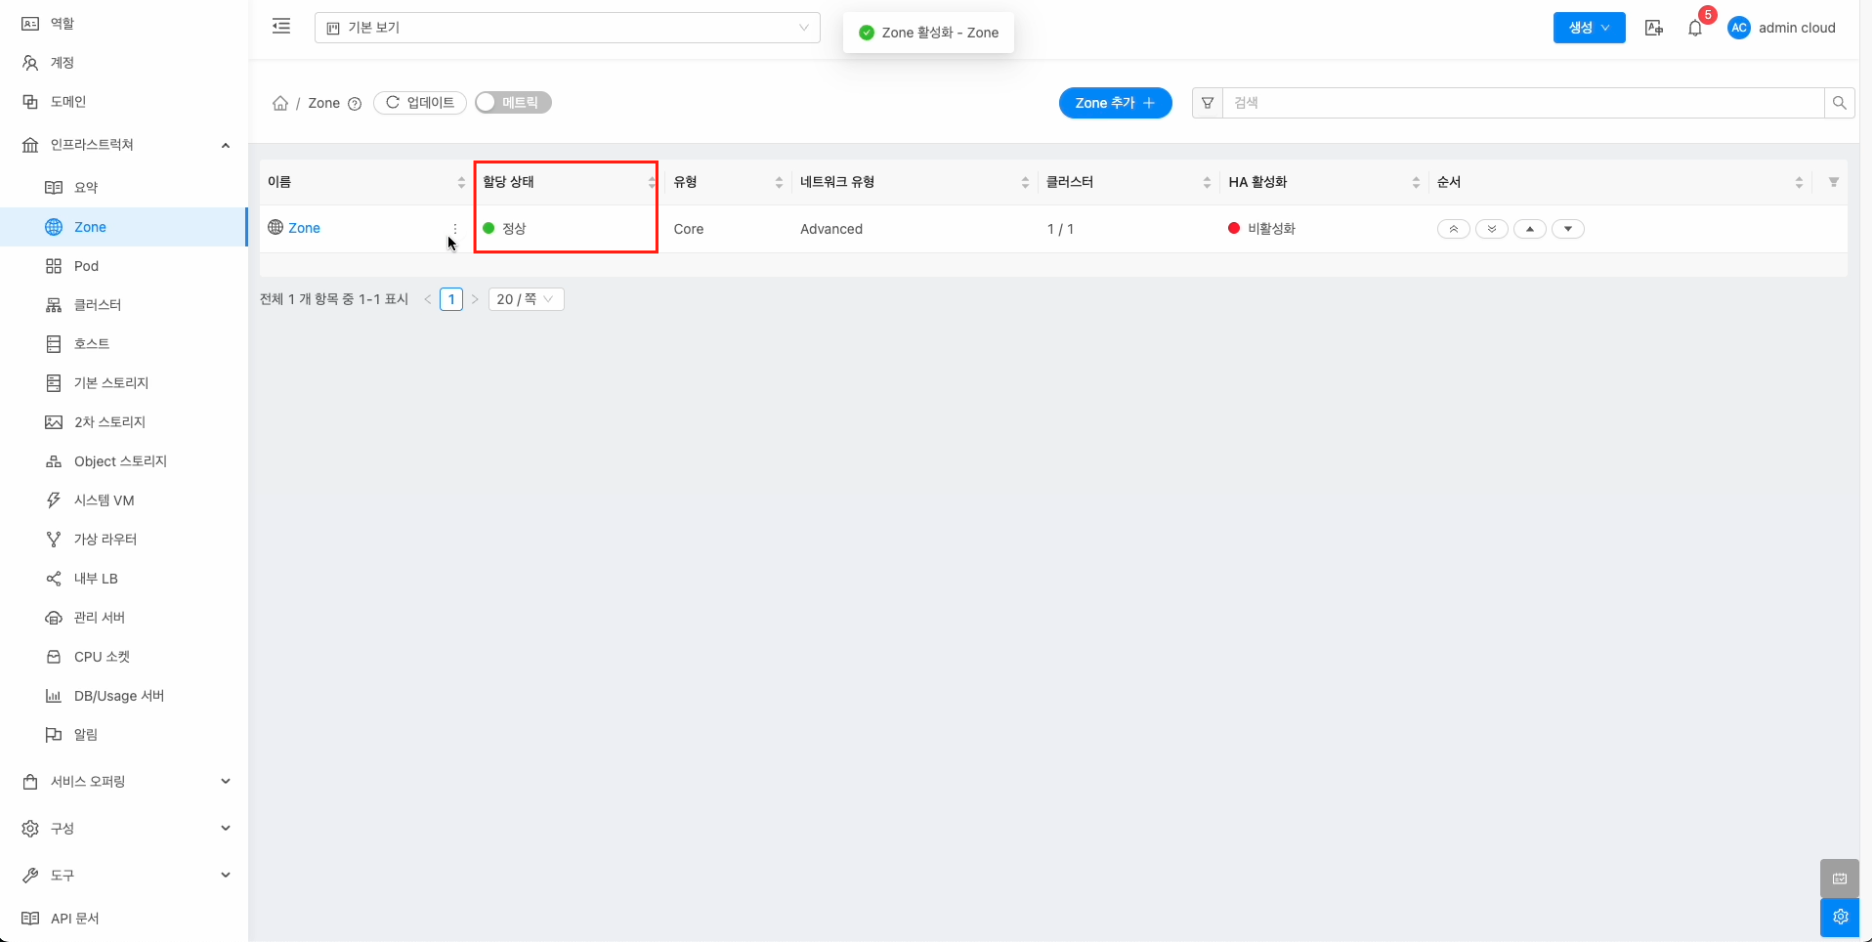The width and height of the screenshot is (1872, 942).
Task: Open the 생성 dropdown button
Action: point(1588,28)
